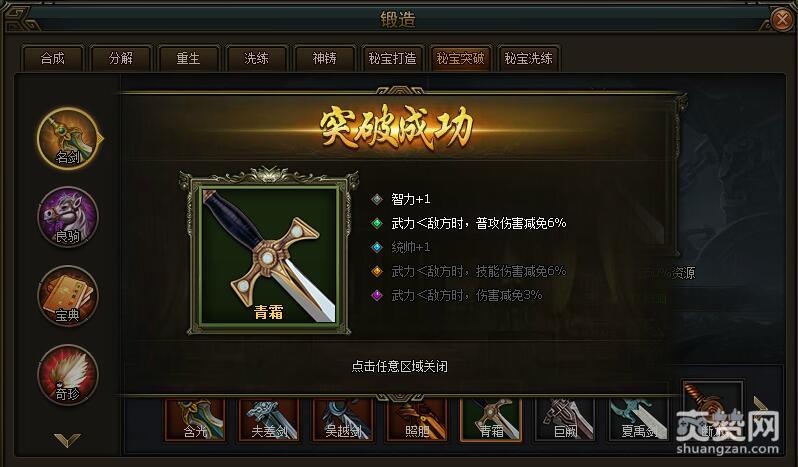Select the 巨阙 sword icon
Screen dimensions: 798x467
565,420
